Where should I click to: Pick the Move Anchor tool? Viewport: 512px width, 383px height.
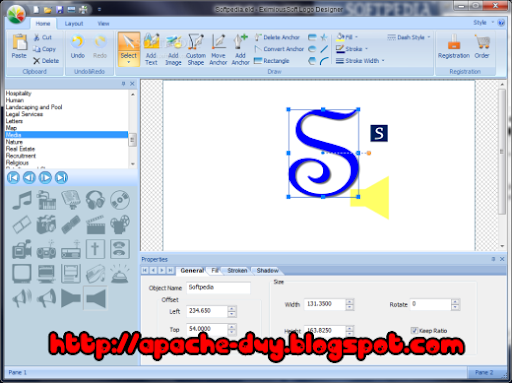218,49
